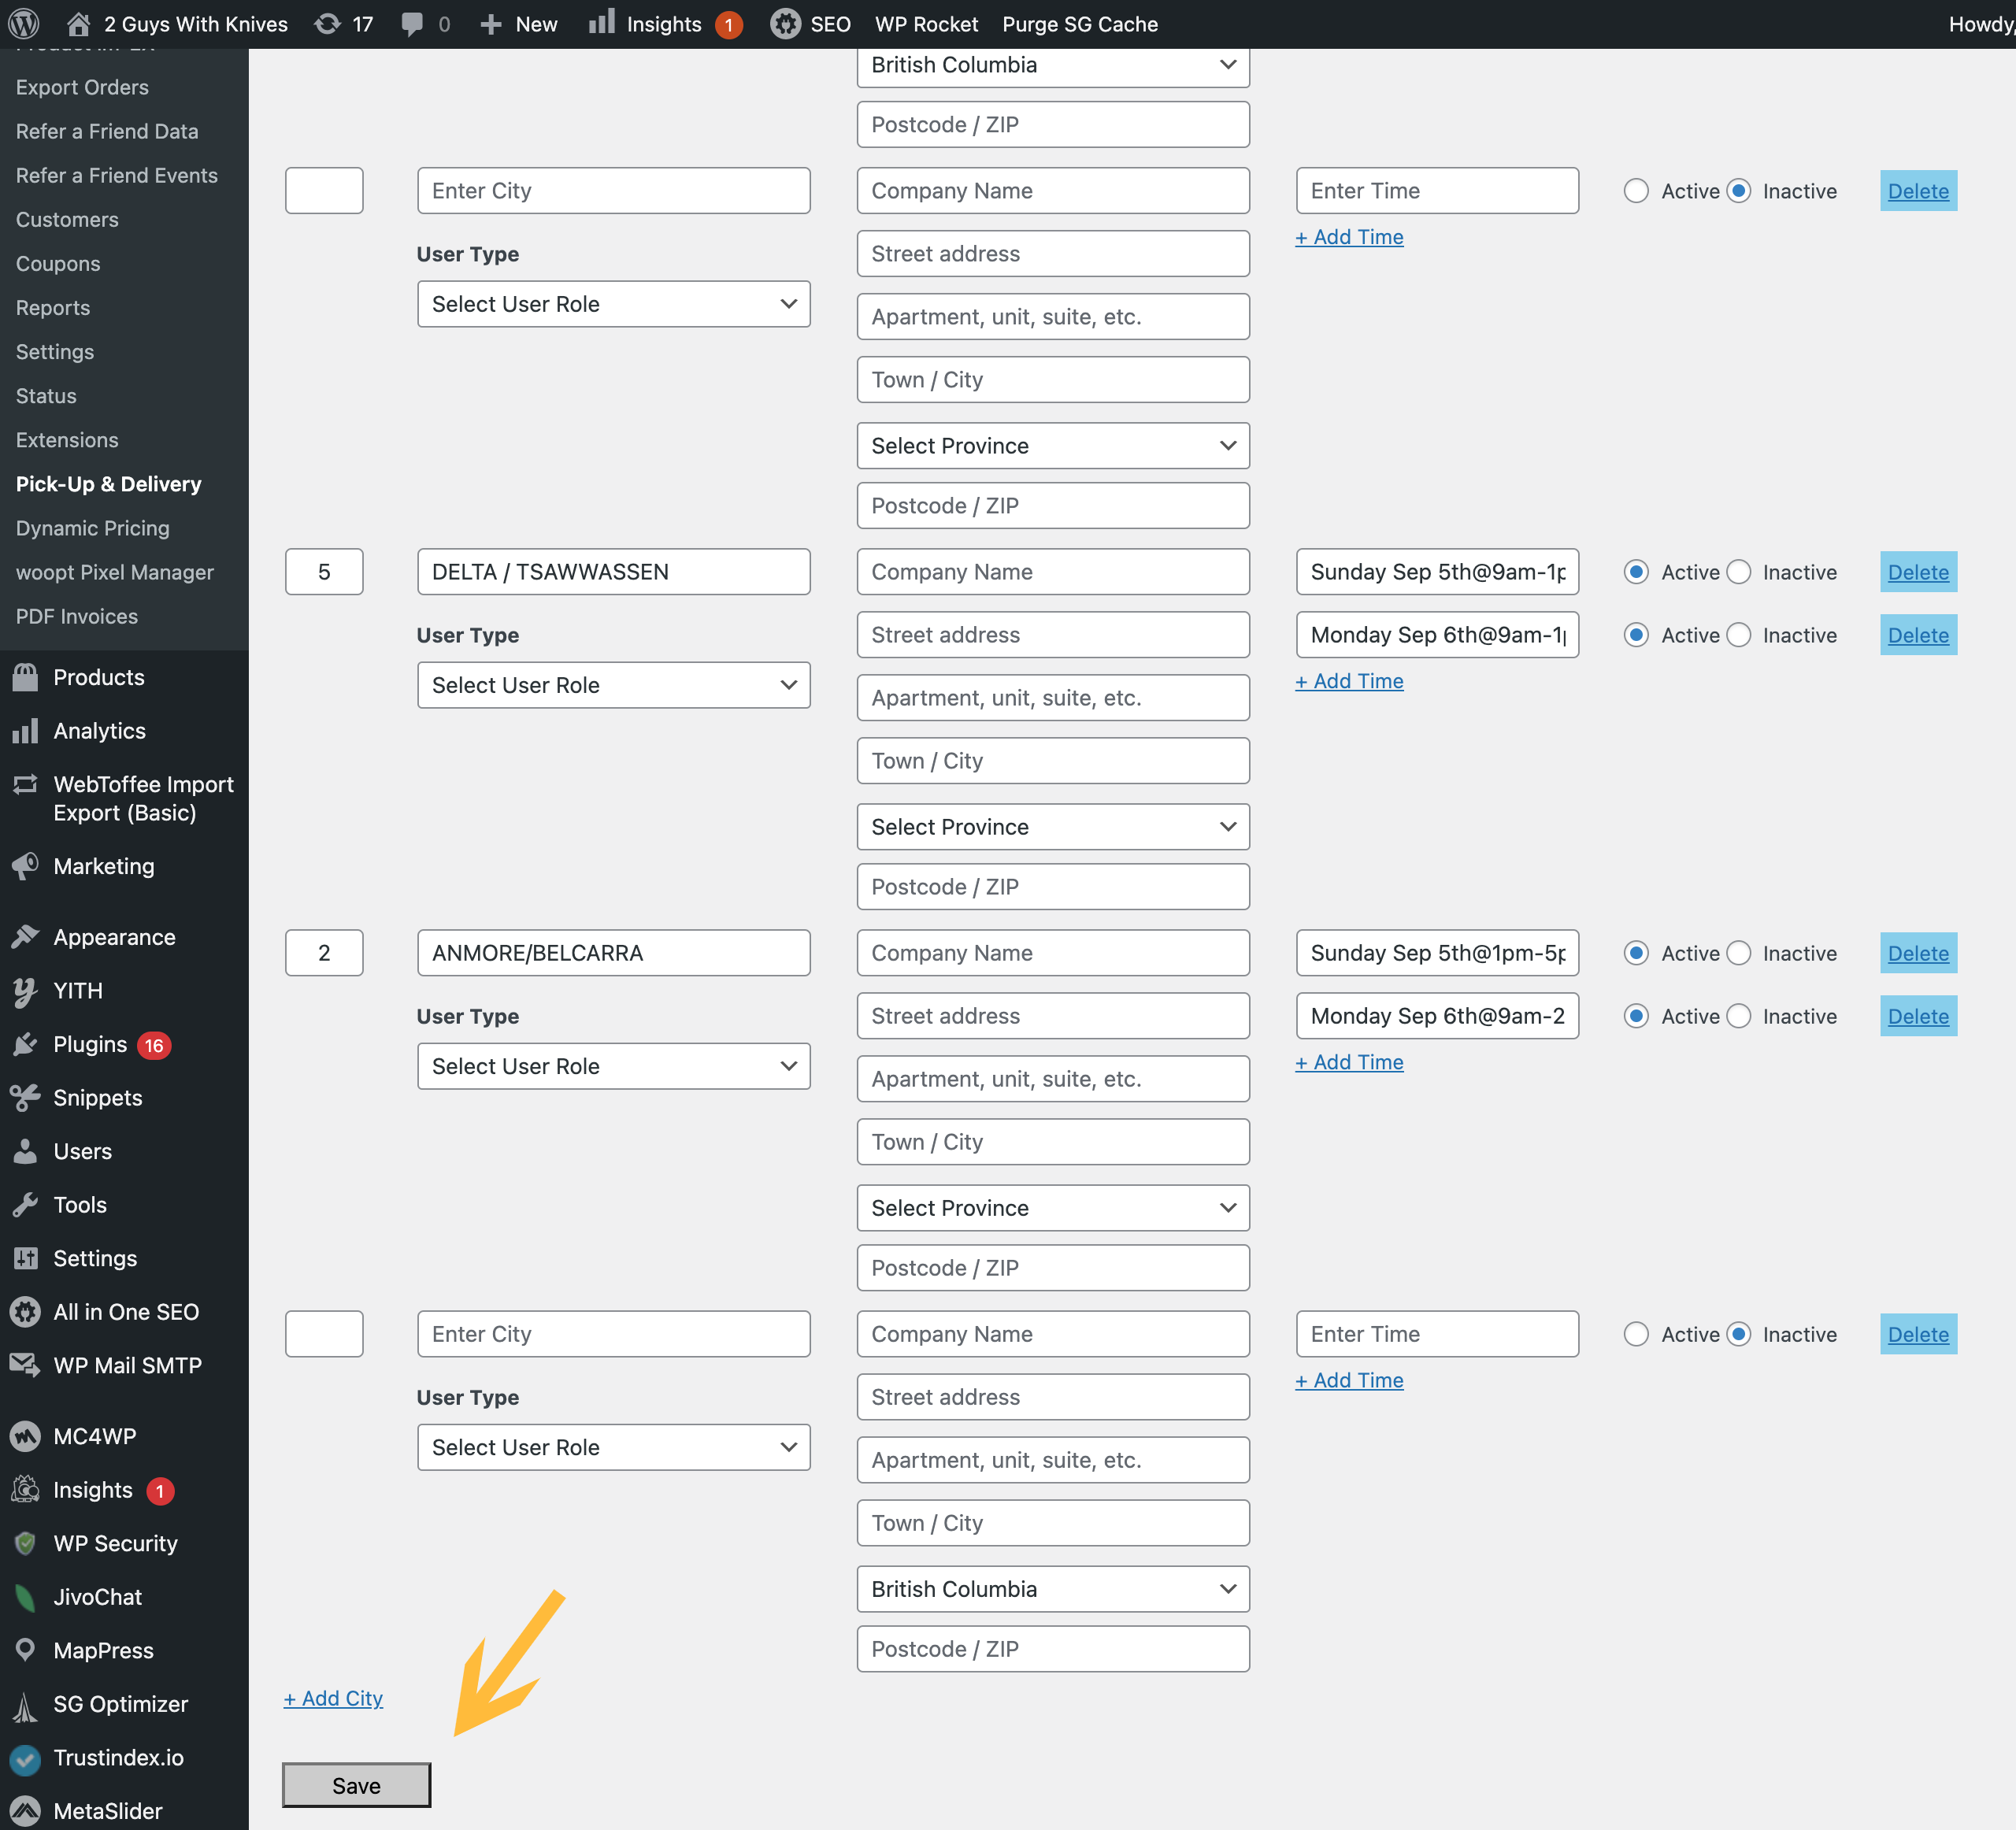Open the bottom British Columbia province dropdown

point(1052,1589)
